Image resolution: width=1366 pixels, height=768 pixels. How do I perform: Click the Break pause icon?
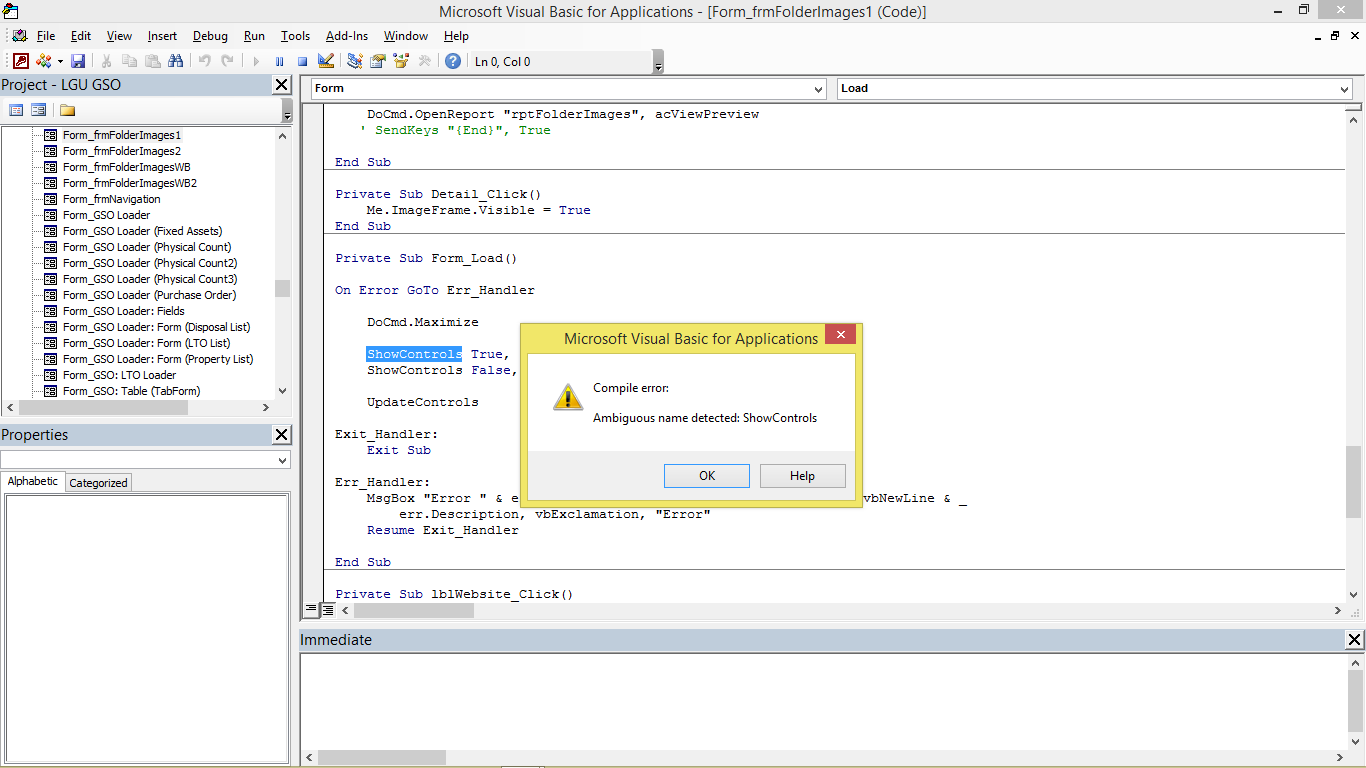click(279, 61)
